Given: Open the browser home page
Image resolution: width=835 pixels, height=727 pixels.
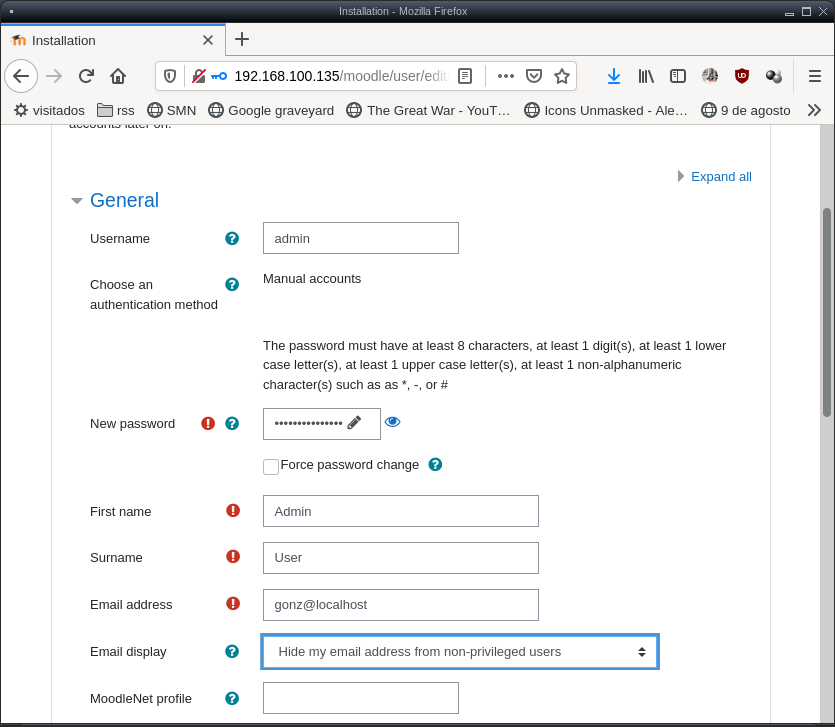Looking at the screenshot, I should [x=118, y=76].
